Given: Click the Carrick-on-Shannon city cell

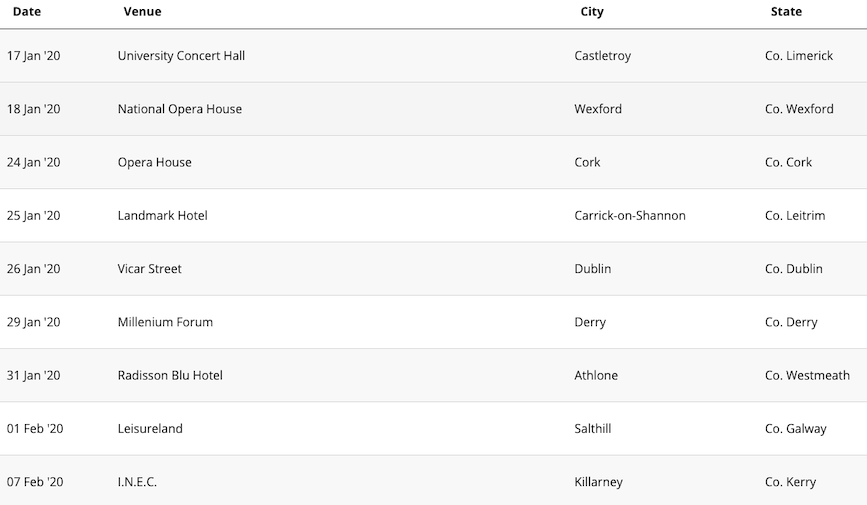Looking at the screenshot, I should coord(630,216).
